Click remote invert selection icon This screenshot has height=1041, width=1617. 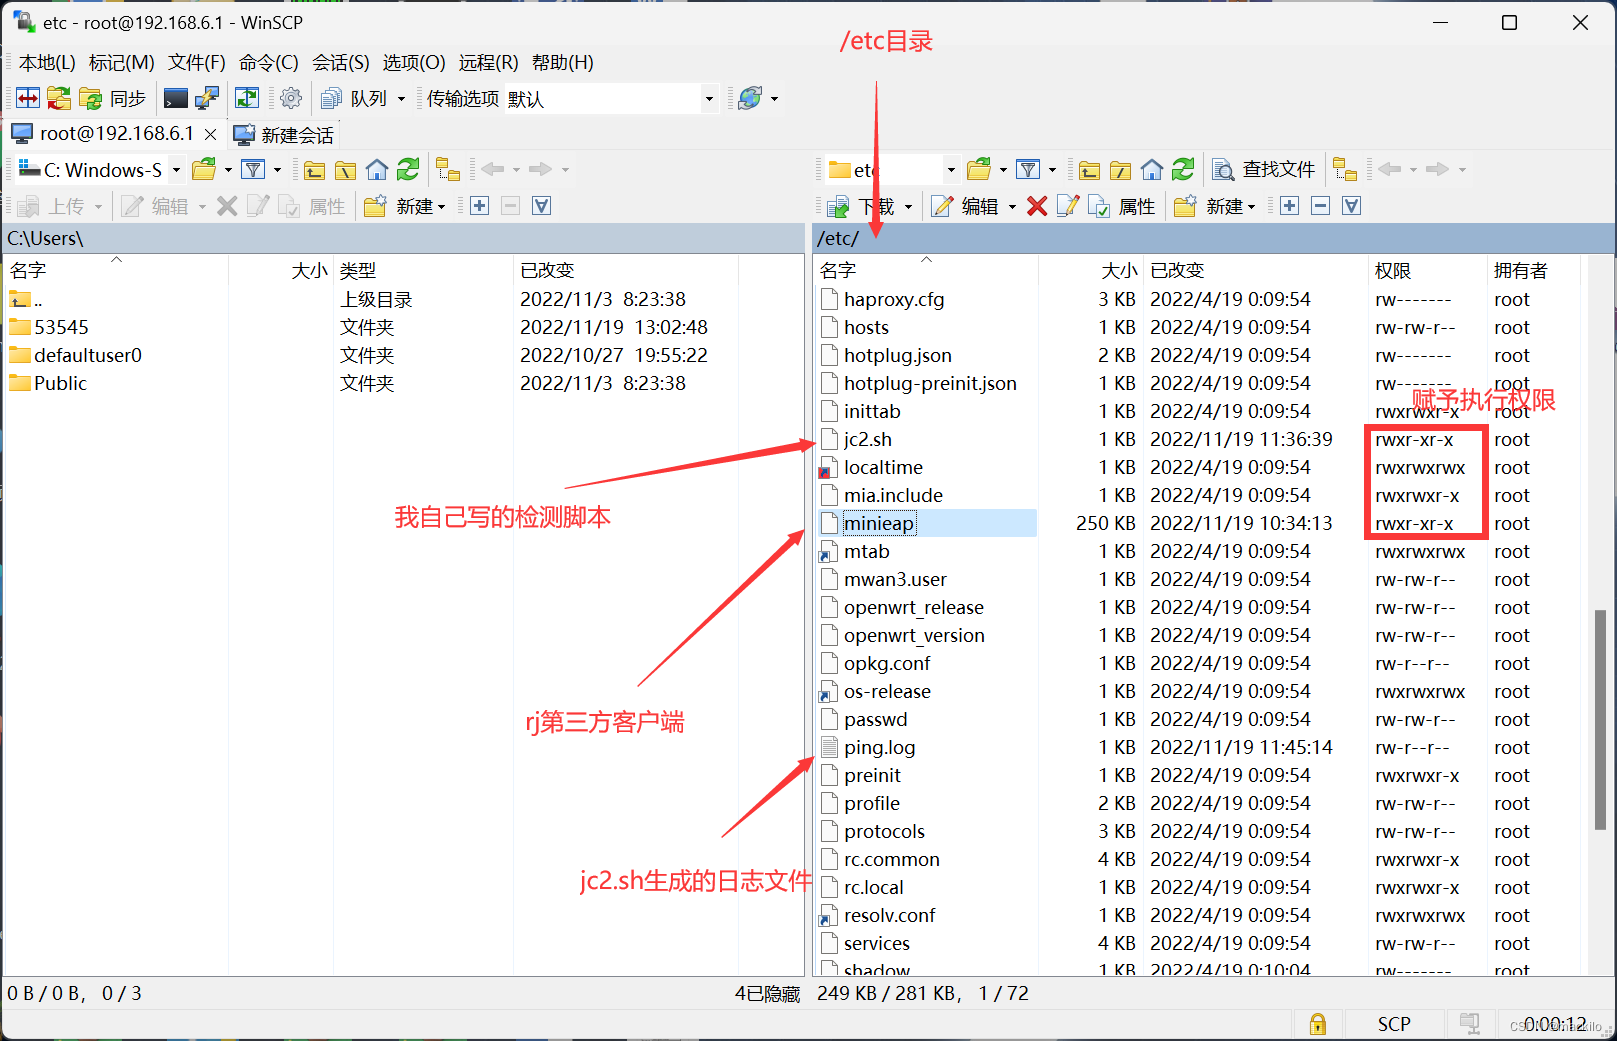coord(1351,206)
